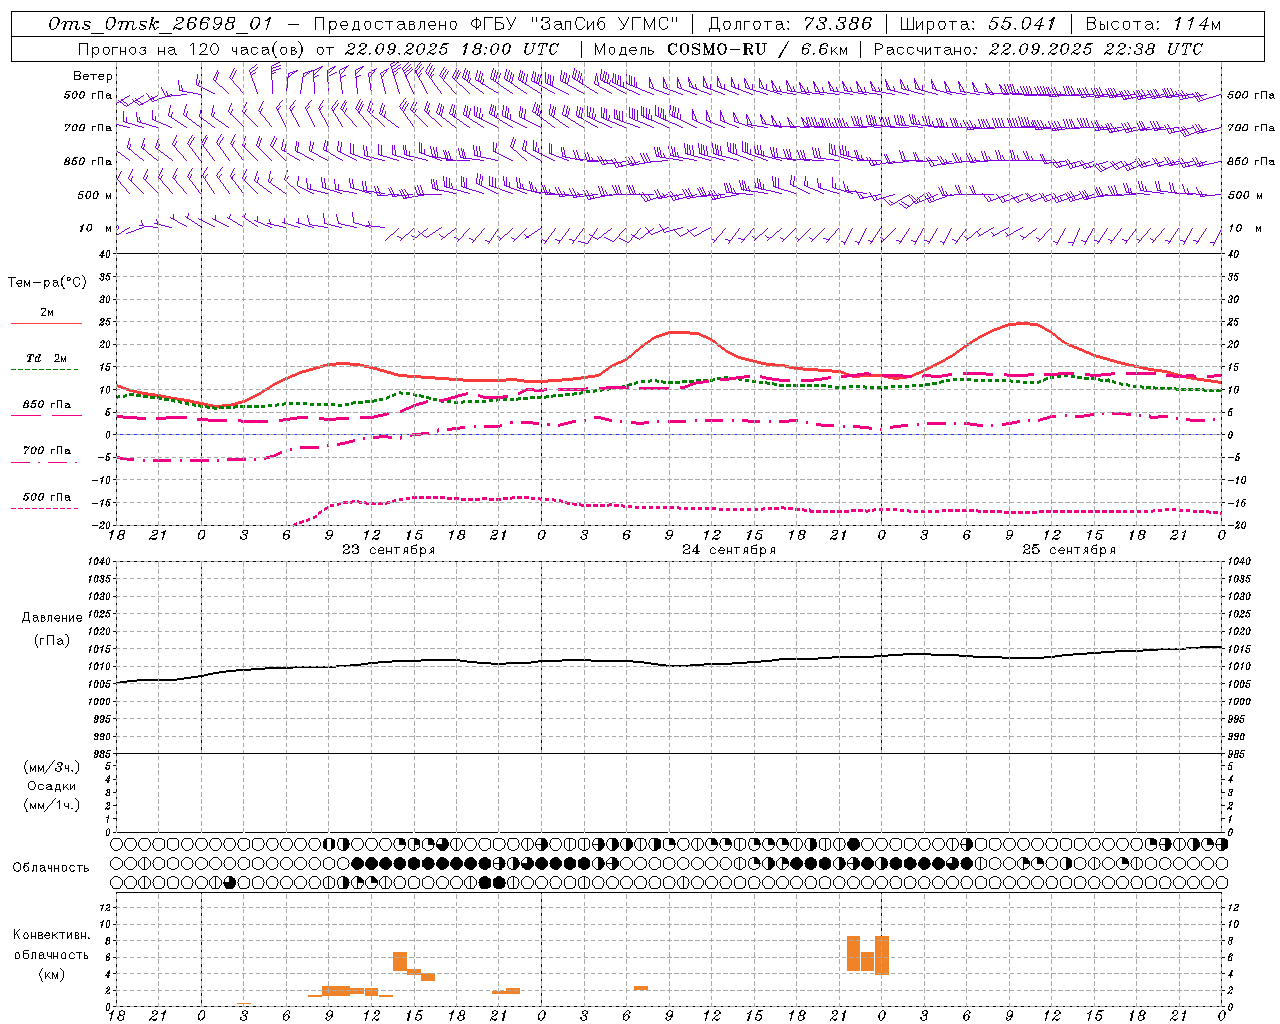Viewport: 1280px width, 1024px height.
Task: Select the 850 гПа temperature legend entry
Action: coord(46,409)
